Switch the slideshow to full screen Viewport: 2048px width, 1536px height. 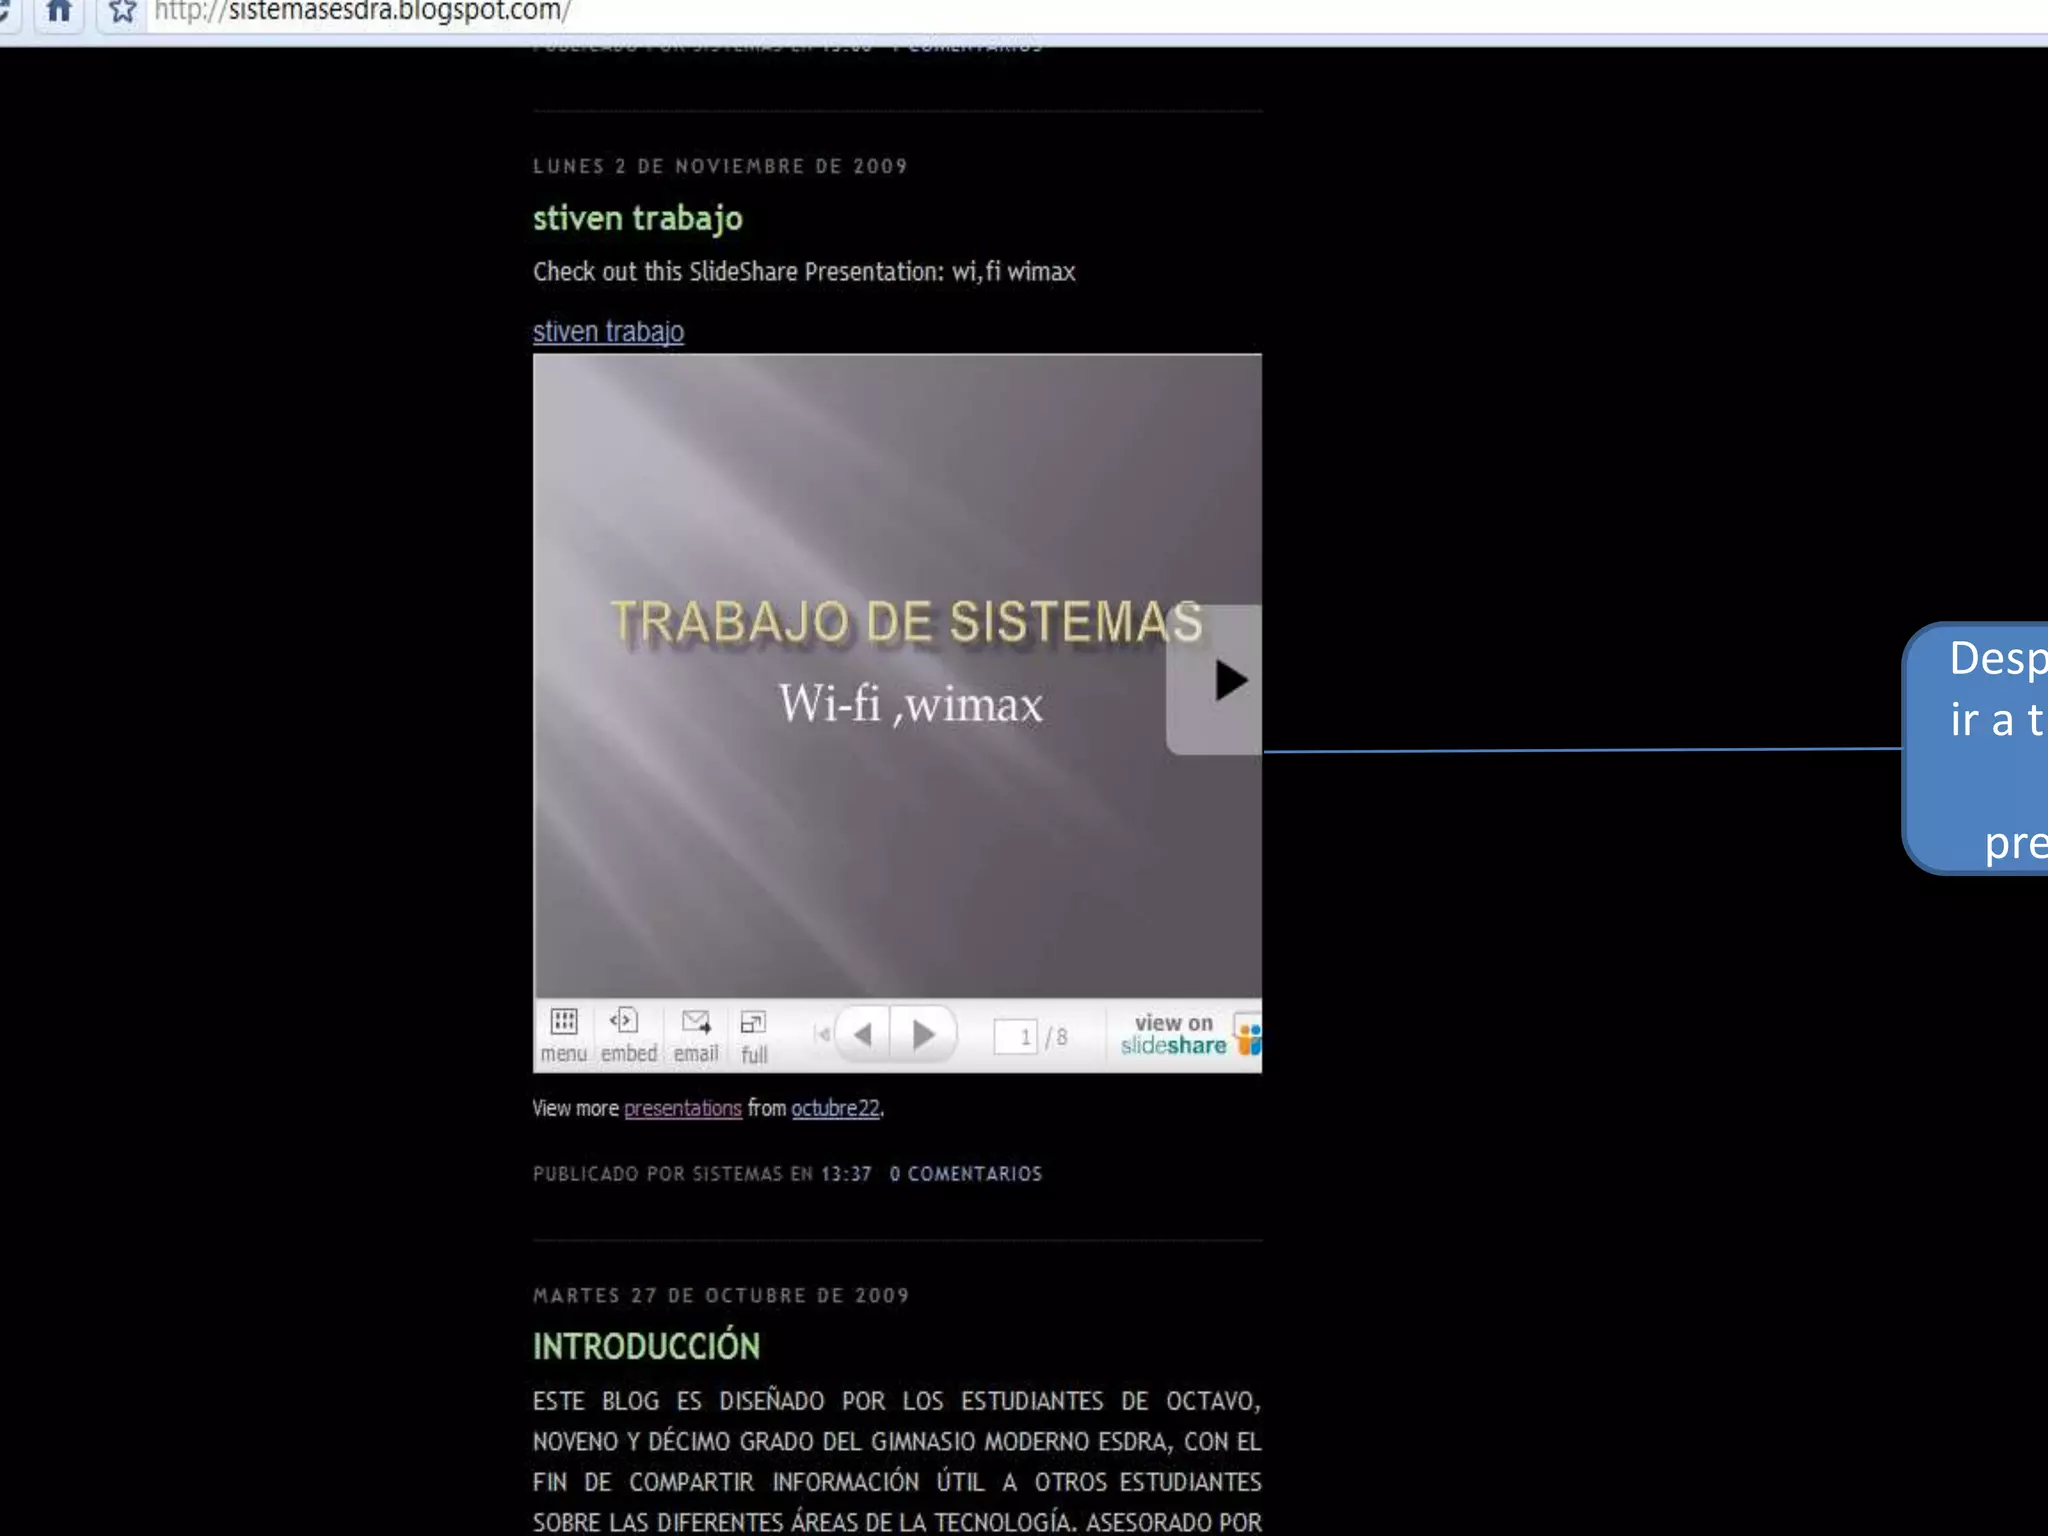point(753,1036)
